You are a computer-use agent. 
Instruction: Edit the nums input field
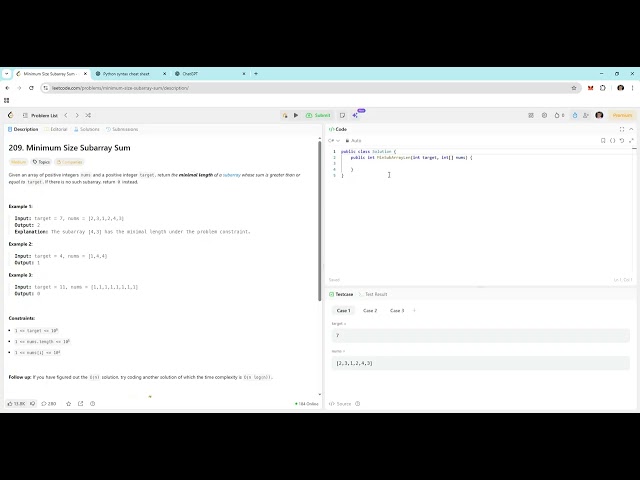[480, 363]
